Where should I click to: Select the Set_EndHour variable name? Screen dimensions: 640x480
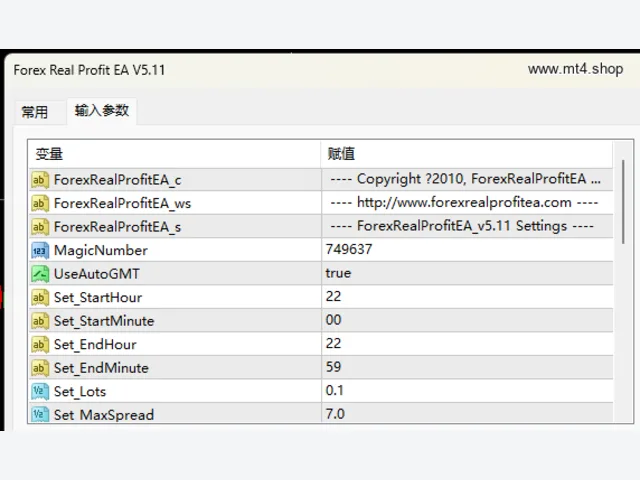click(95, 344)
